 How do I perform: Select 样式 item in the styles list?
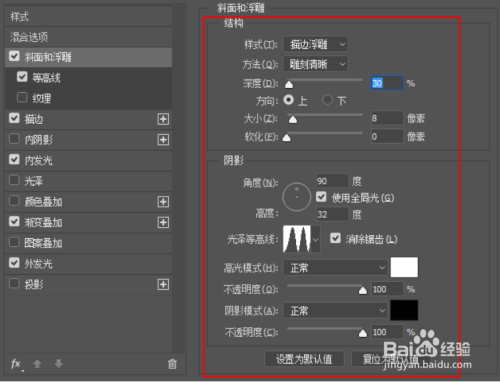(x=88, y=16)
